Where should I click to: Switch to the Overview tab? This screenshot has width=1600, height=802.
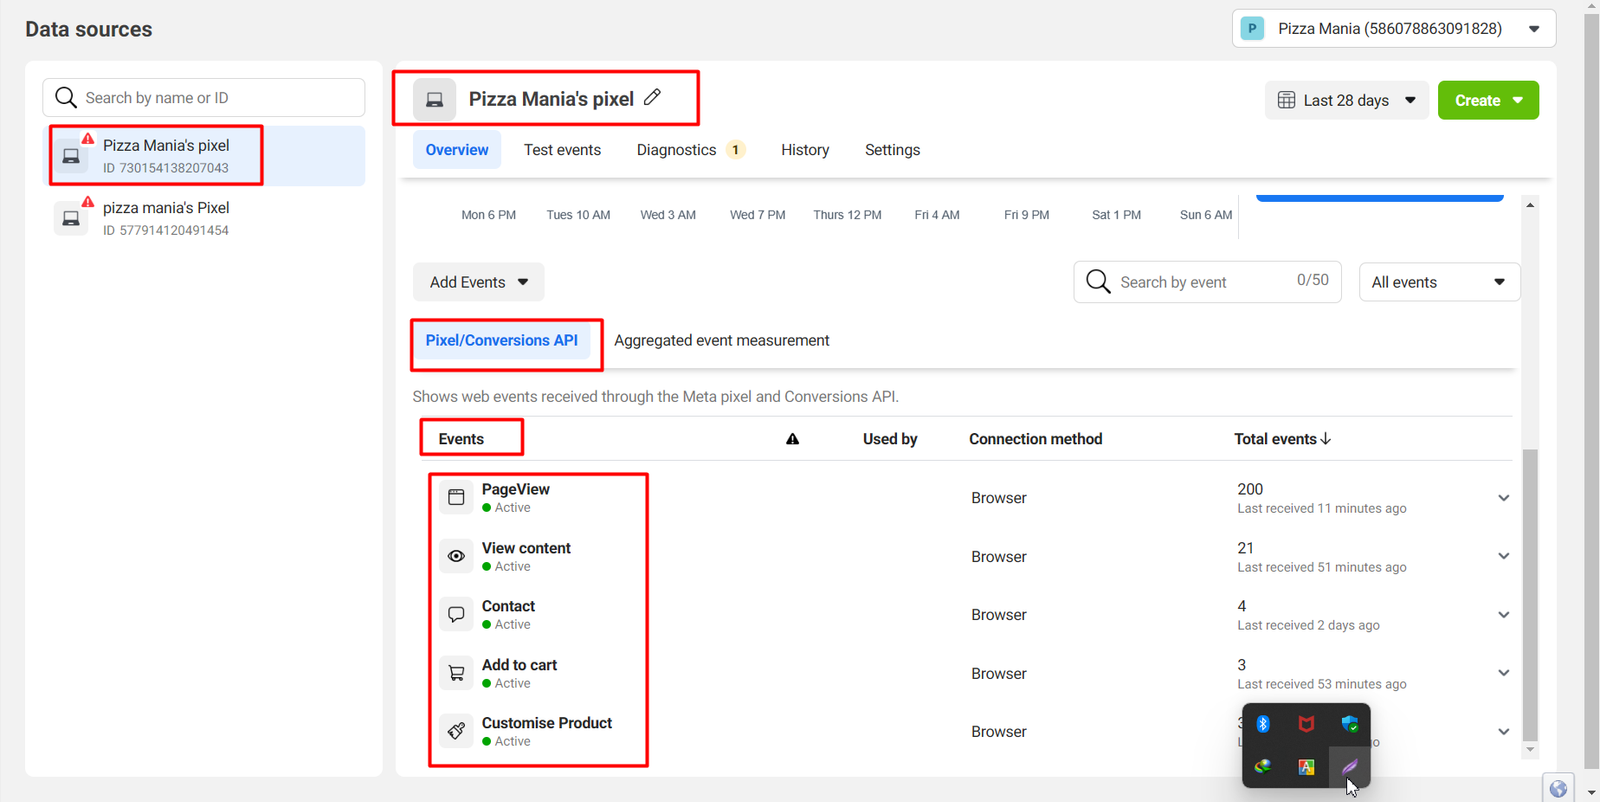click(x=457, y=150)
